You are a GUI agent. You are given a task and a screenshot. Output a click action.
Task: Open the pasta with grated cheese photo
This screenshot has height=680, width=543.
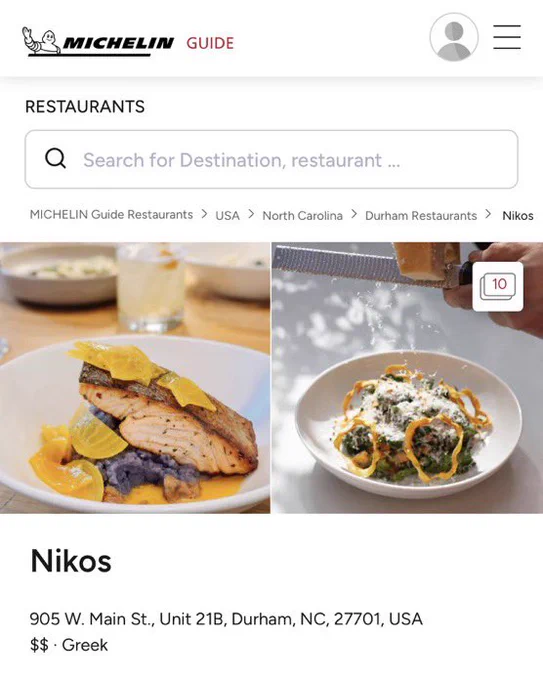(x=407, y=378)
